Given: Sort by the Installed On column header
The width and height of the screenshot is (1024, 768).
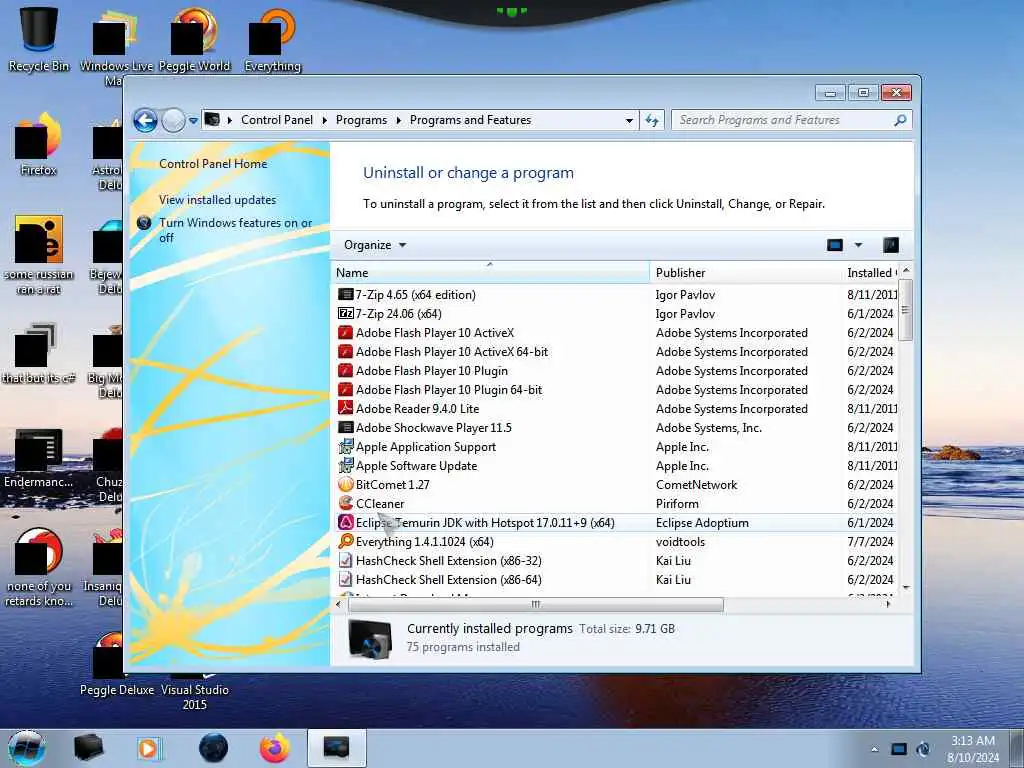Looking at the screenshot, I should pyautogui.click(x=871, y=272).
